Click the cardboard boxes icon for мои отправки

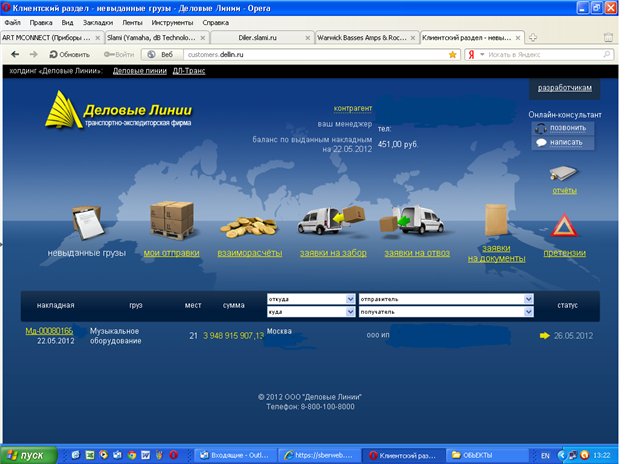click(172, 220)
